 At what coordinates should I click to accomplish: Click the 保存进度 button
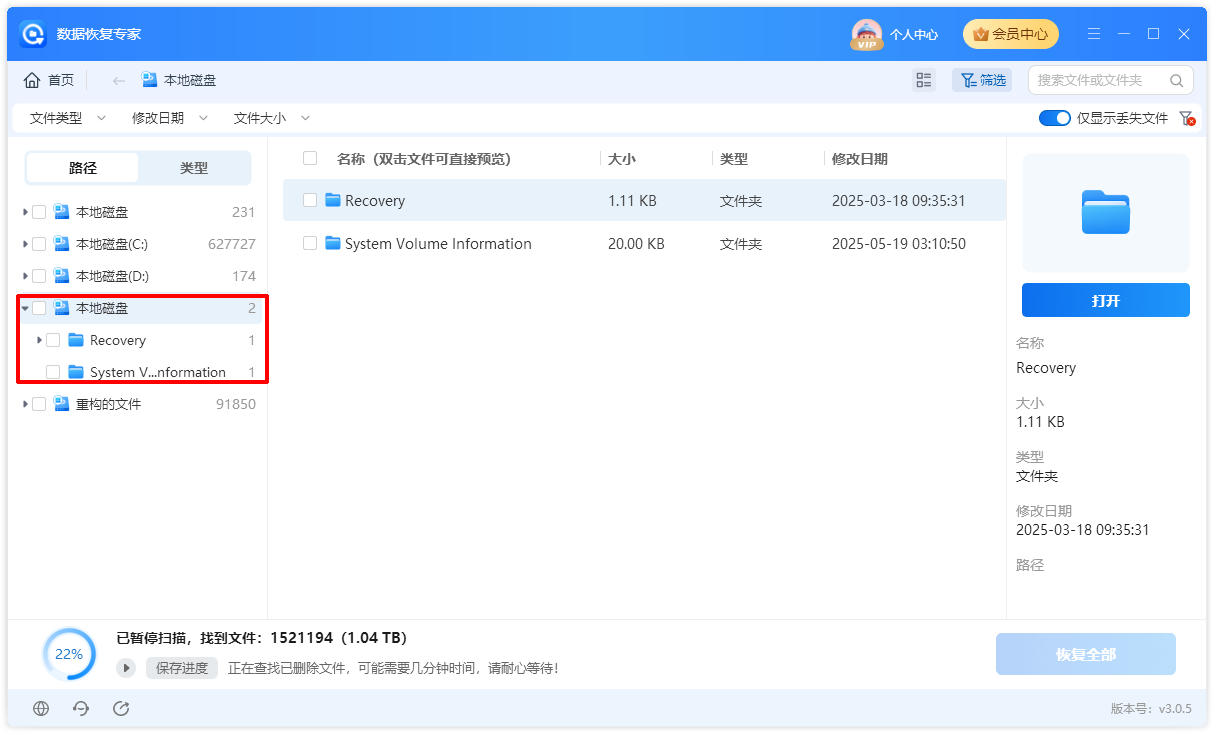coord(182,668)
